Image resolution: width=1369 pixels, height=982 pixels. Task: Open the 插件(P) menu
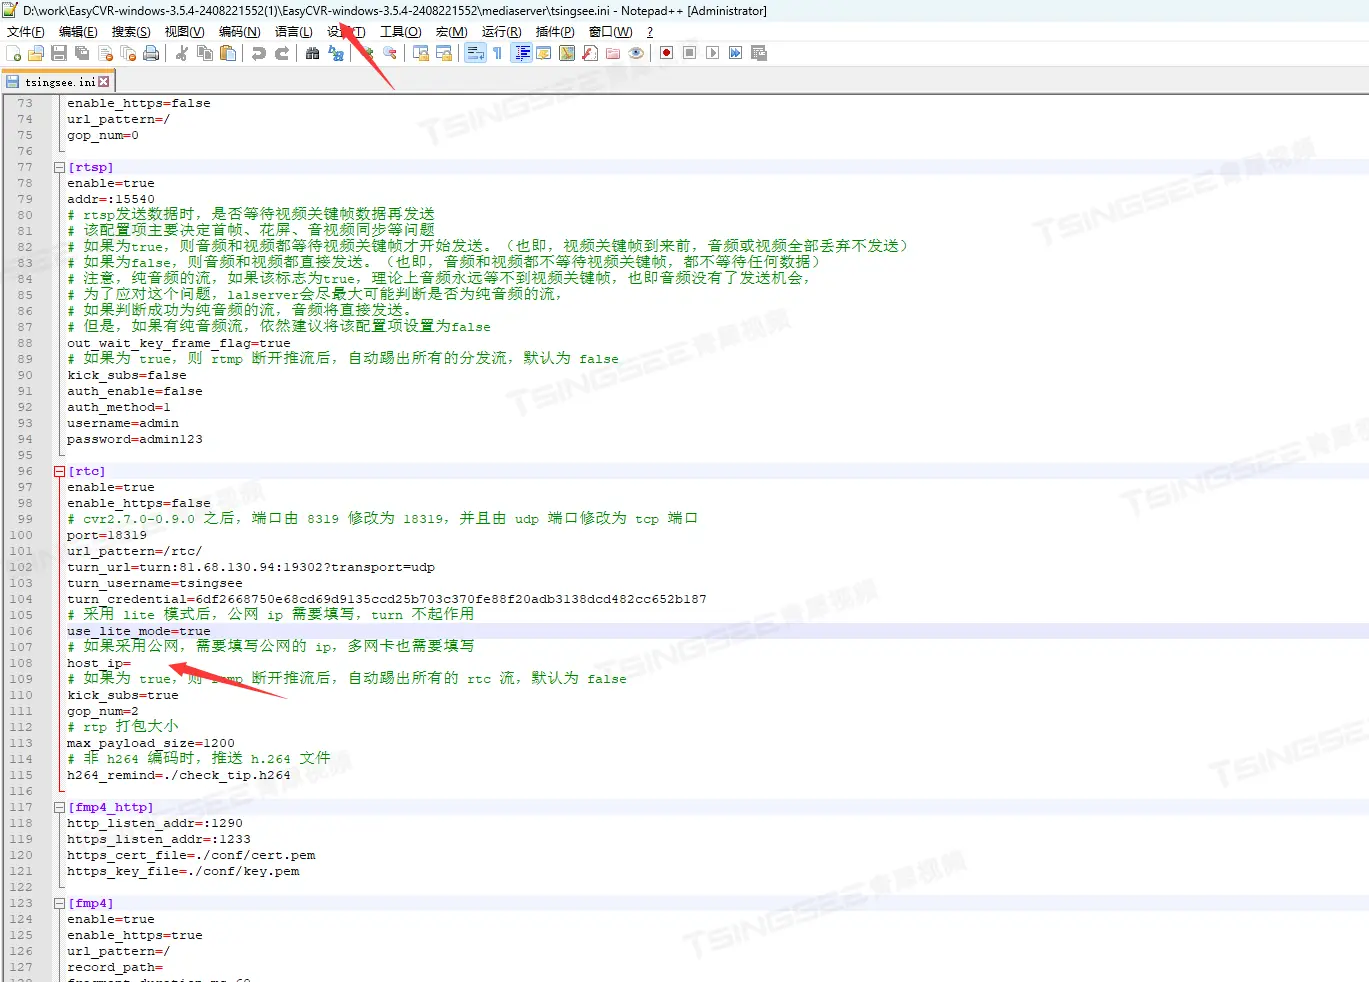555,32
